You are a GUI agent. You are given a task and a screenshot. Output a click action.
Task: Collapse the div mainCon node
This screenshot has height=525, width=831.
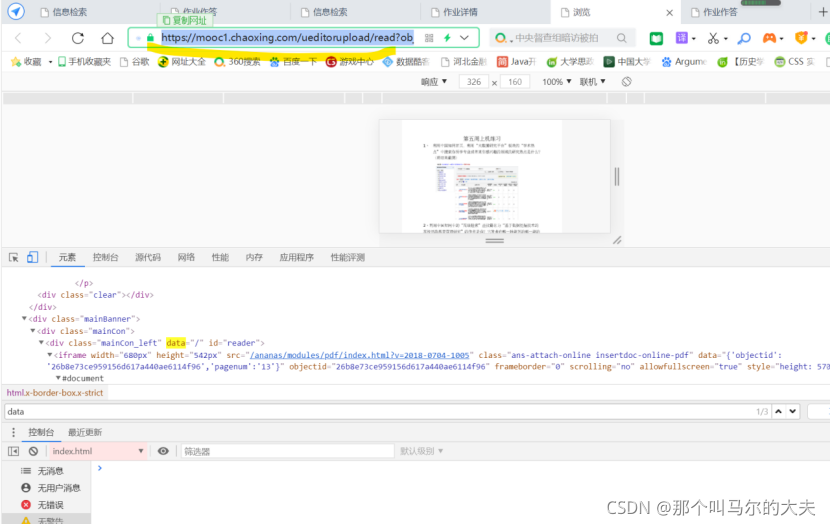(32, 331)
